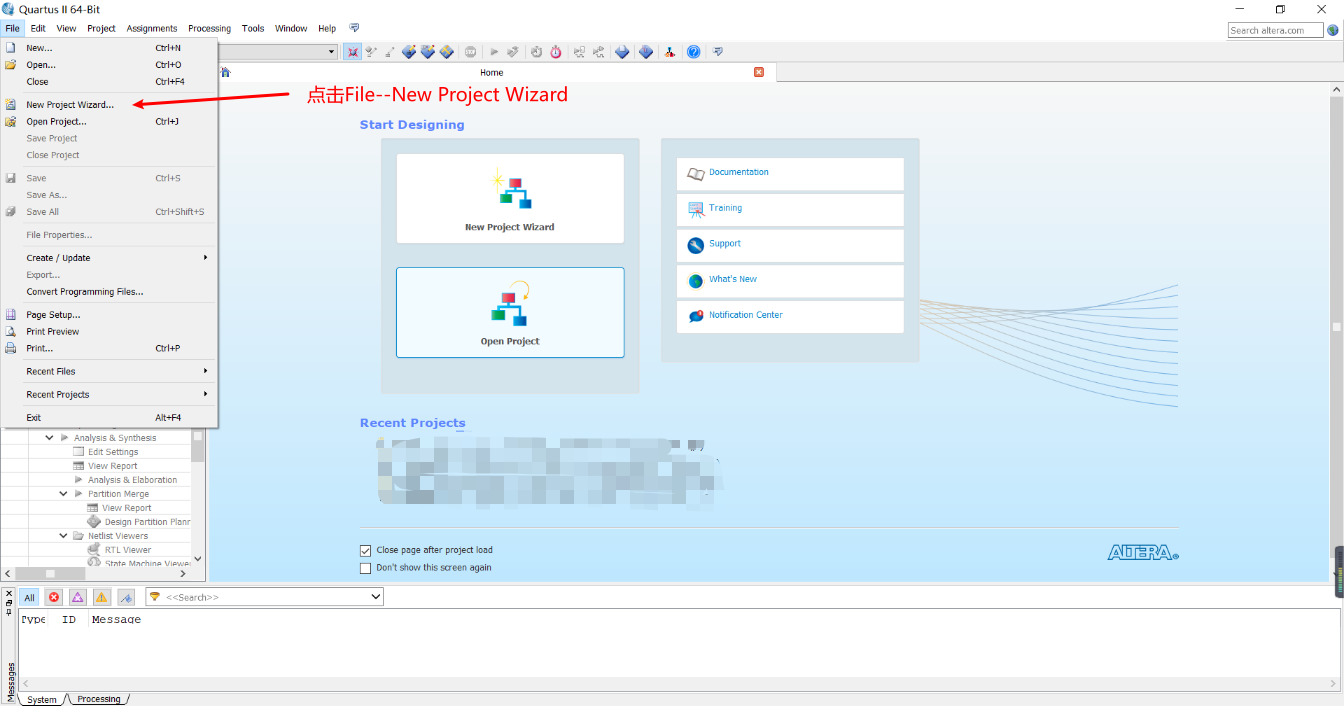Open the Tools menu
The height and width of the screenshot is (706, 1344).
pyautogui.click(x=253, y=28)
